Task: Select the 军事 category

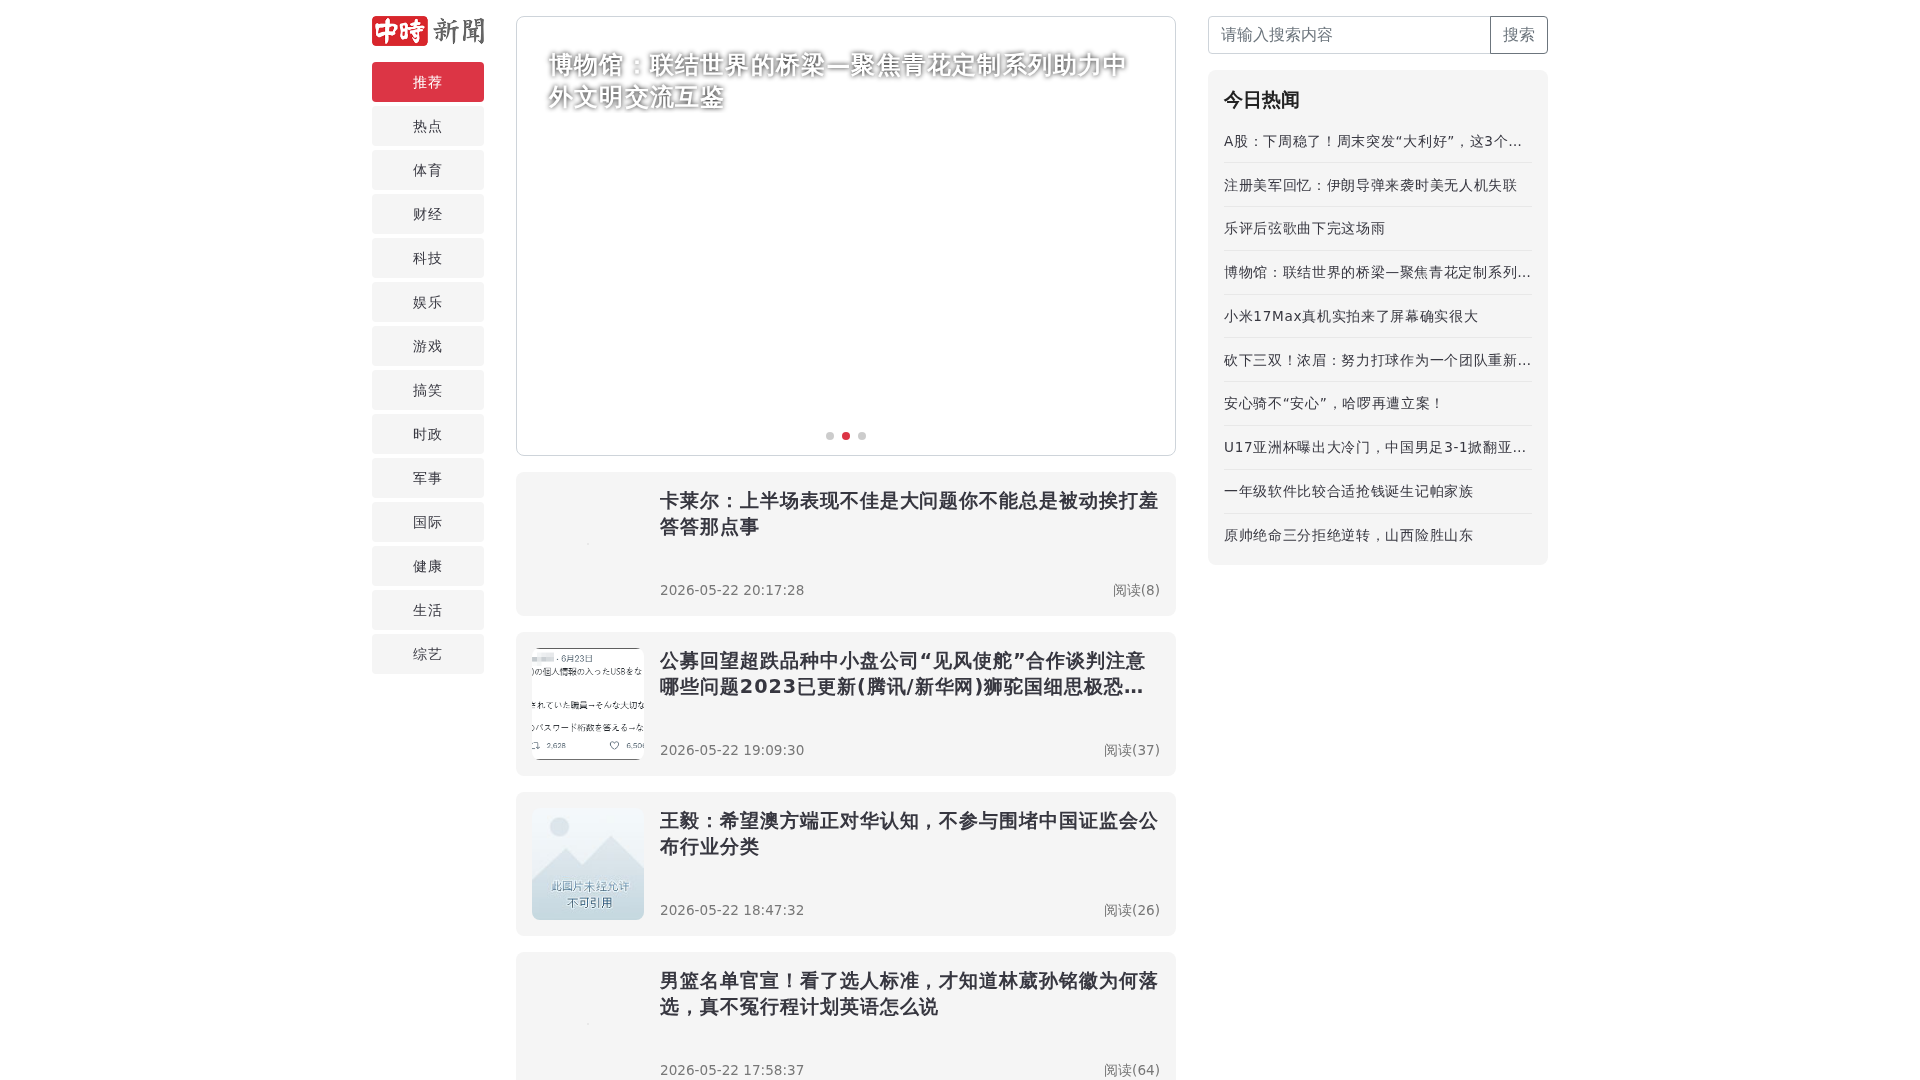Action: [x=428, y=478]
